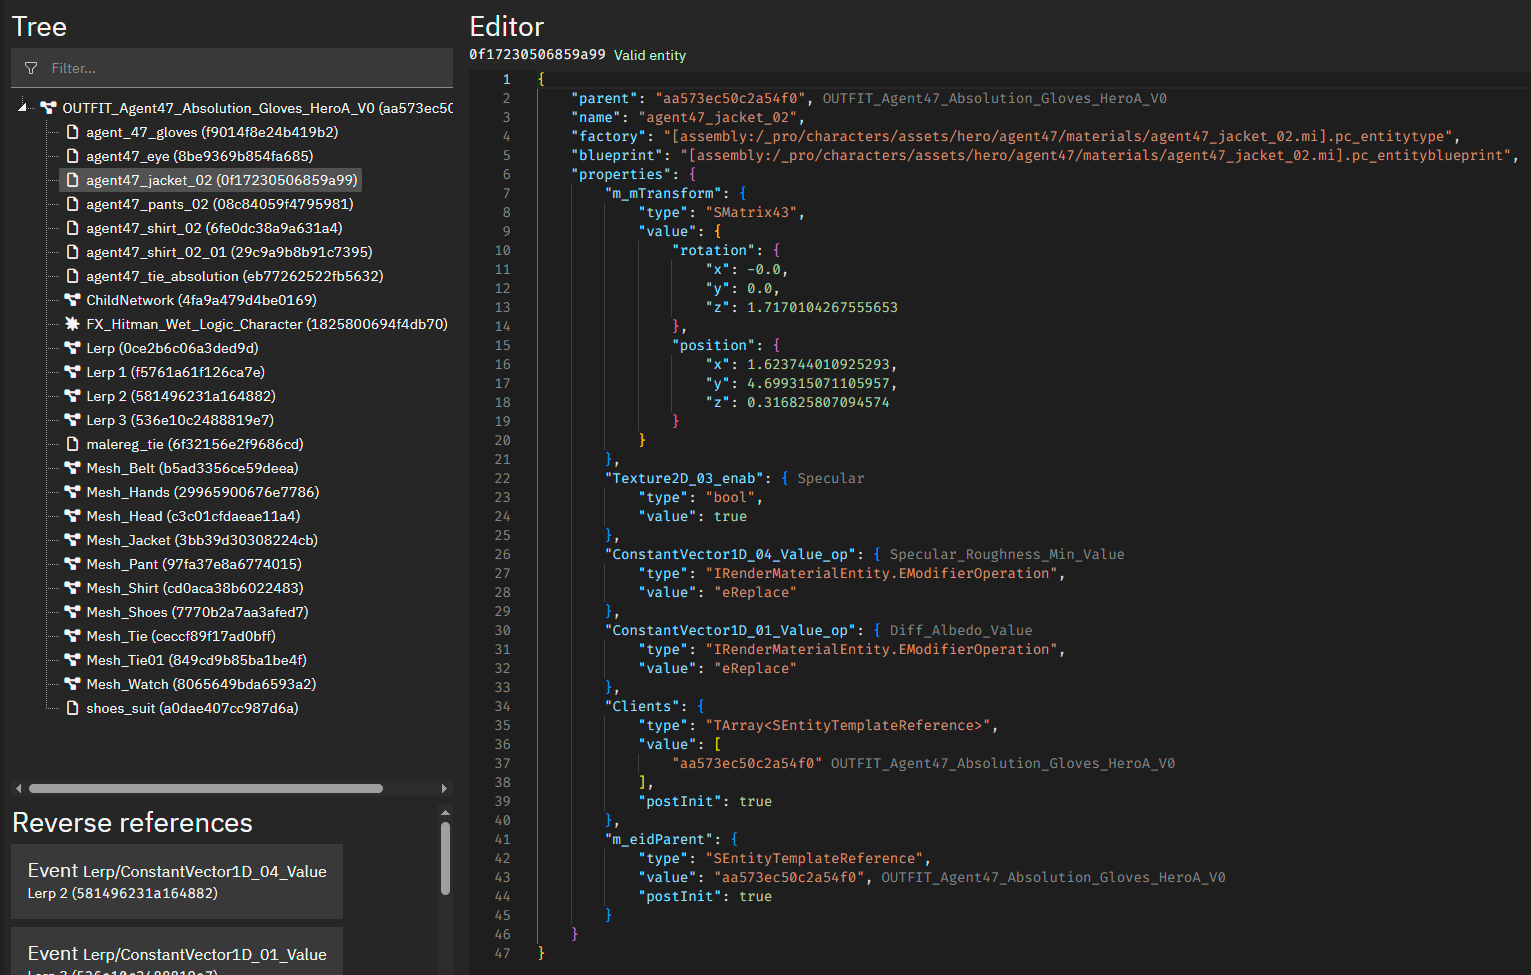Viewport: 1531px width, 975px height.
Task: Click the node icon beside Mesh_Hands
Action: (x=72, y=492)
